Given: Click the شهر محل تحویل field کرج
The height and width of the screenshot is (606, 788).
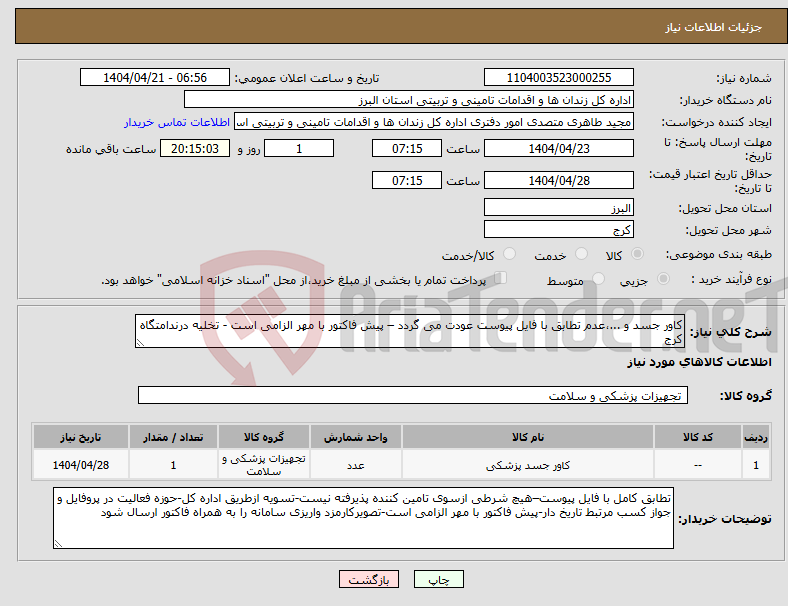Looking at the screenshot, I should pyautogui.click(x=558, y=229).
